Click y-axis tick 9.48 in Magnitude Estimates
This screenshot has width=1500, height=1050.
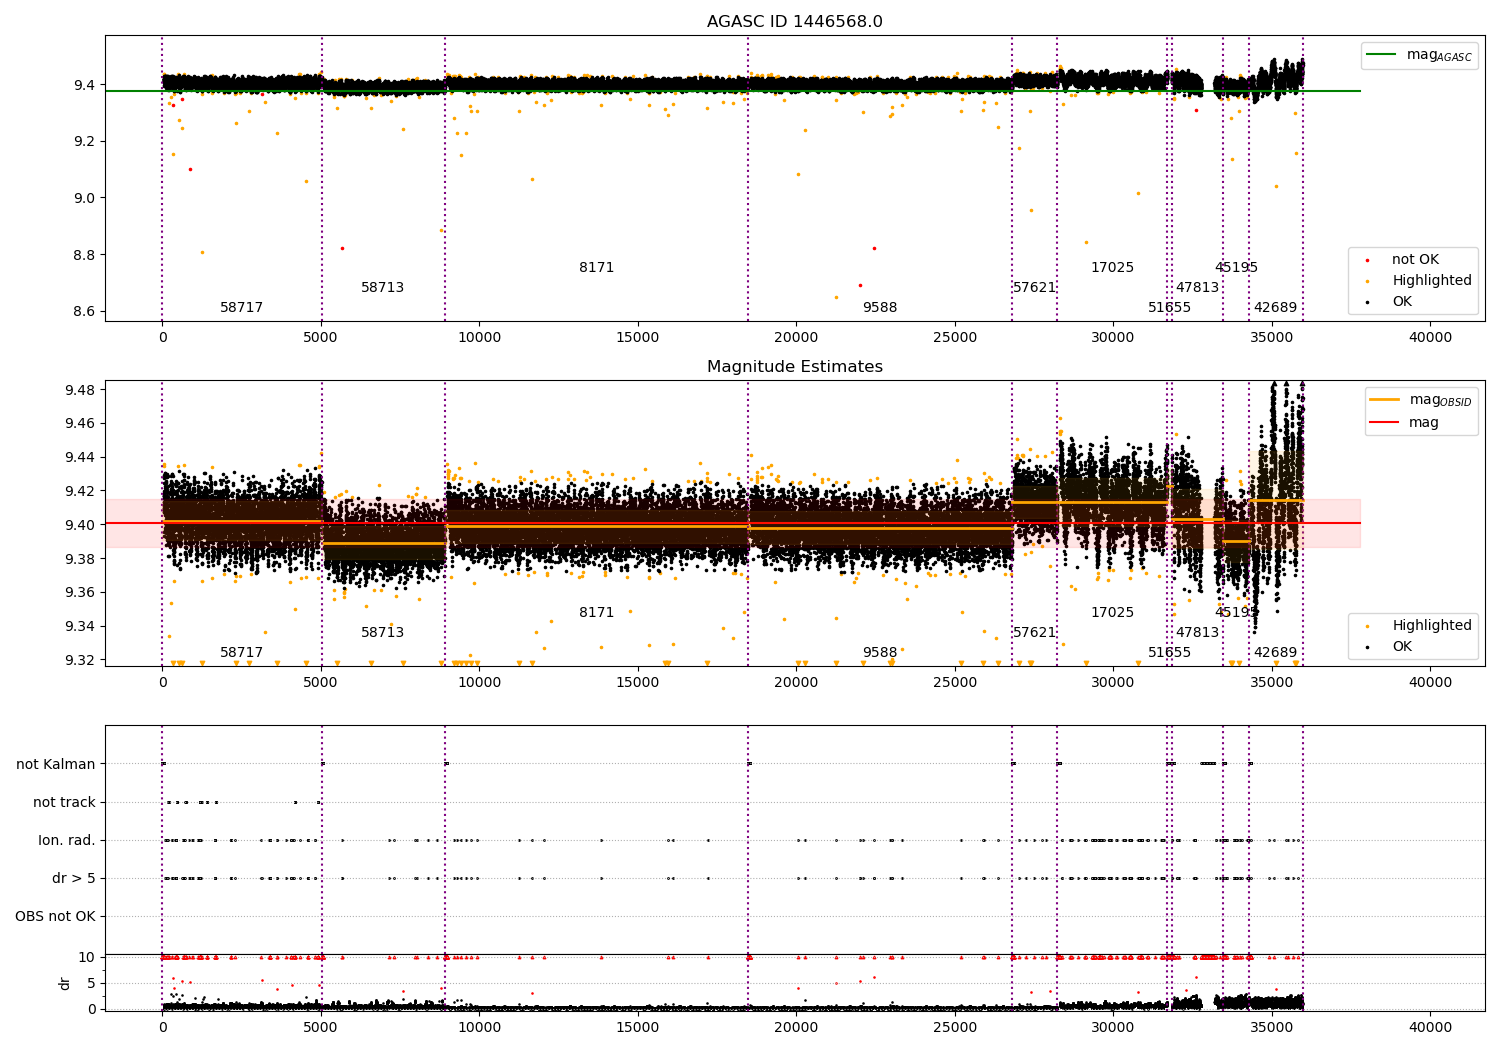coord(81,390)
